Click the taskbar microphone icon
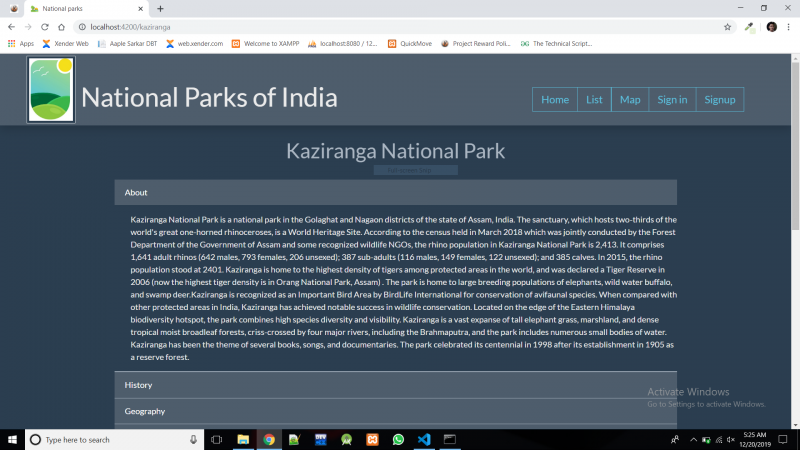 pyautogui.click(x=193, y=439)
